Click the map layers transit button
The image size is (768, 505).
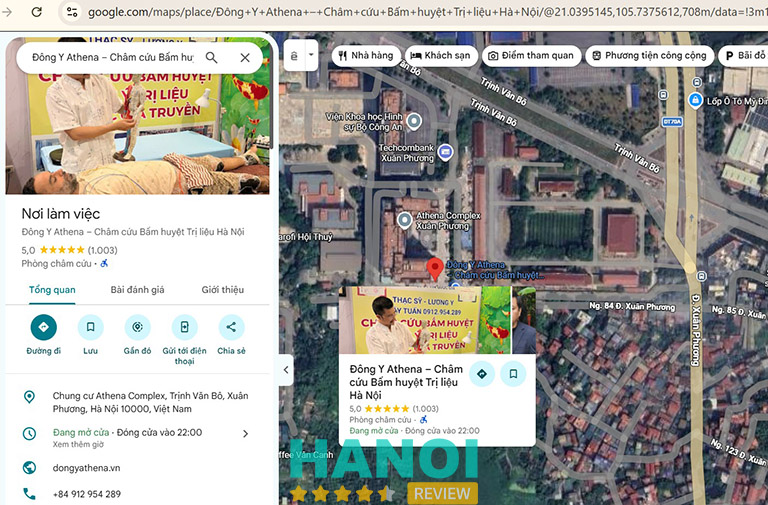[294, 56]
